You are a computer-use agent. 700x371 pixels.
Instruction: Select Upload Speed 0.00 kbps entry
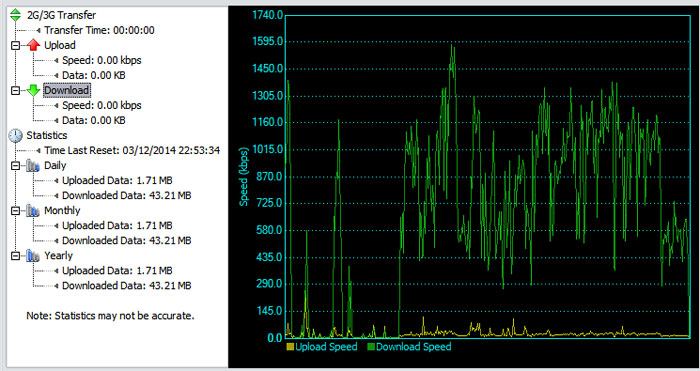(x=101, y=60)
